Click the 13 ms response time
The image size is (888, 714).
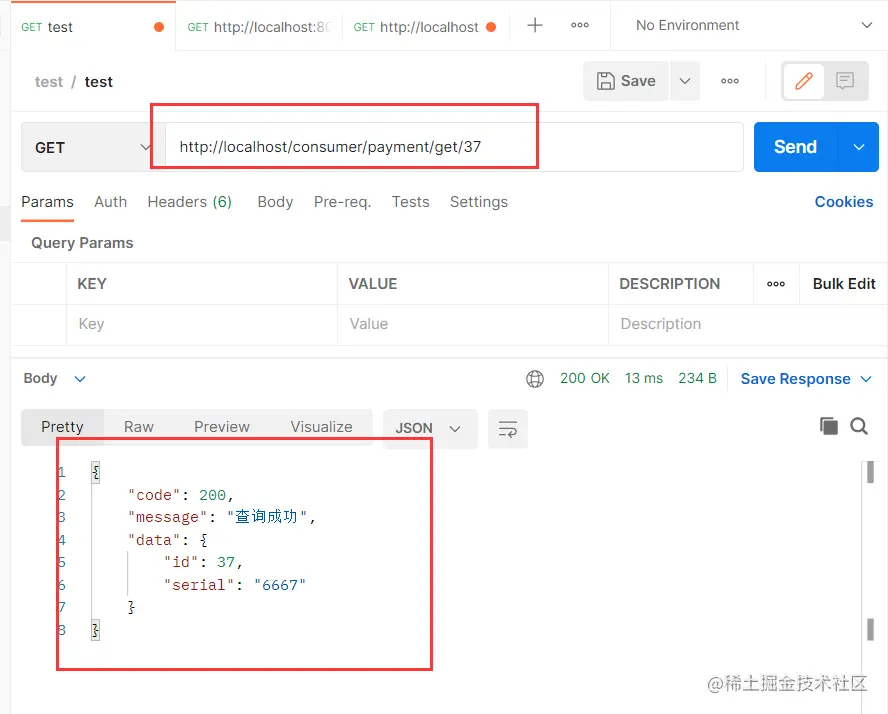pyautogui.click(x=643, y=378)
